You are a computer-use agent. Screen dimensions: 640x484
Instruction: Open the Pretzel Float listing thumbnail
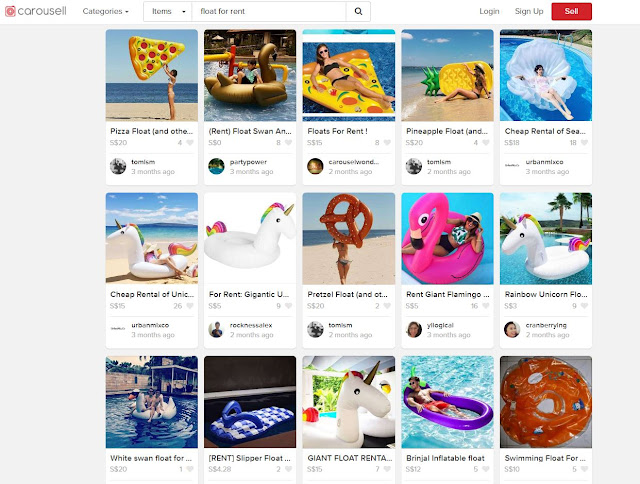[349, 239]
